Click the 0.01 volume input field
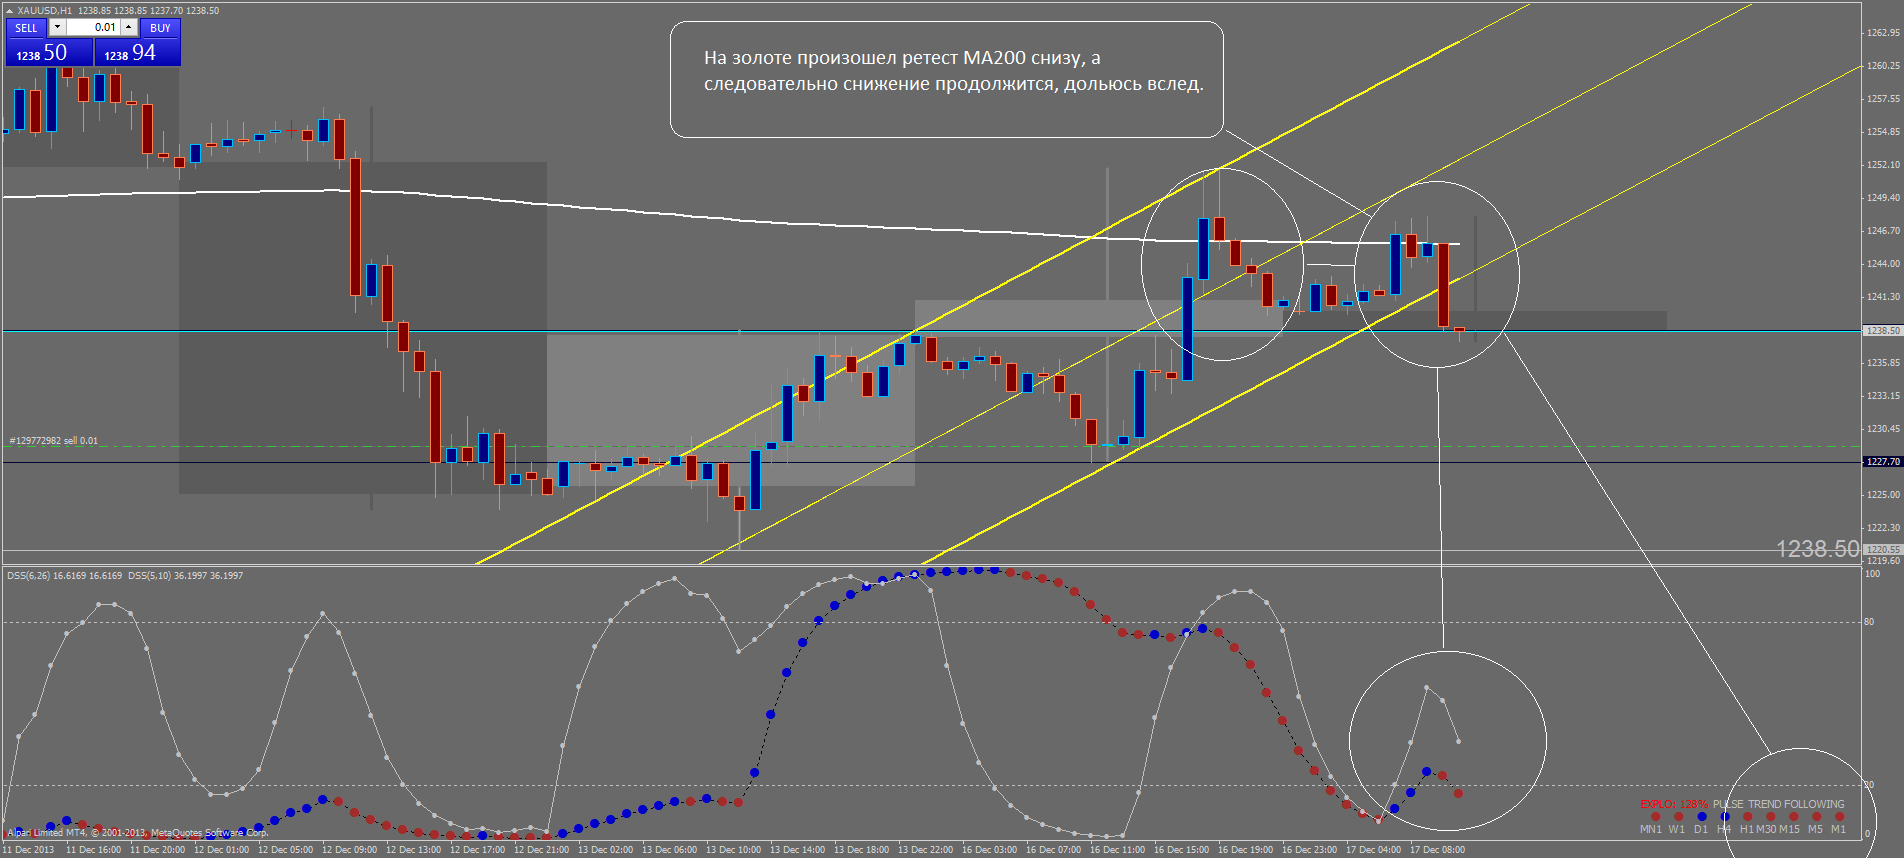The image size is (1904, 858). pyautogui.click(x=93, y=28)
